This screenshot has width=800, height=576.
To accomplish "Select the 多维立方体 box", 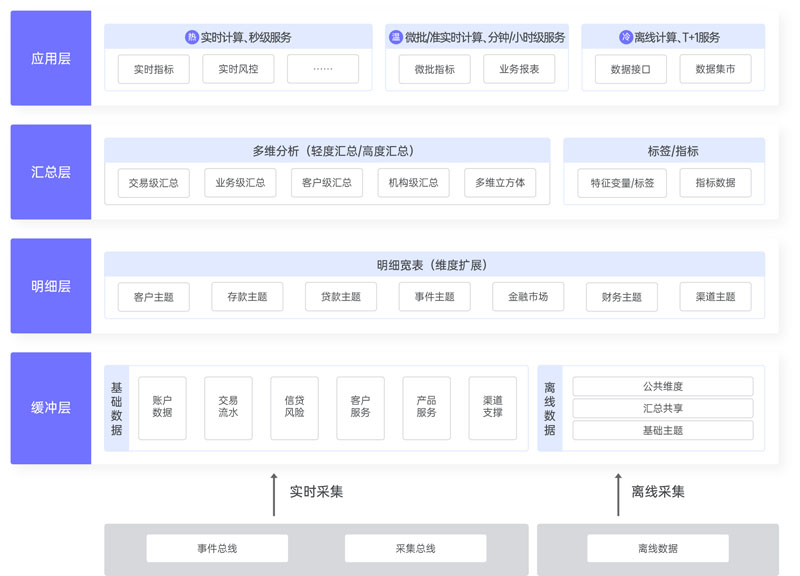I will 500,183.
